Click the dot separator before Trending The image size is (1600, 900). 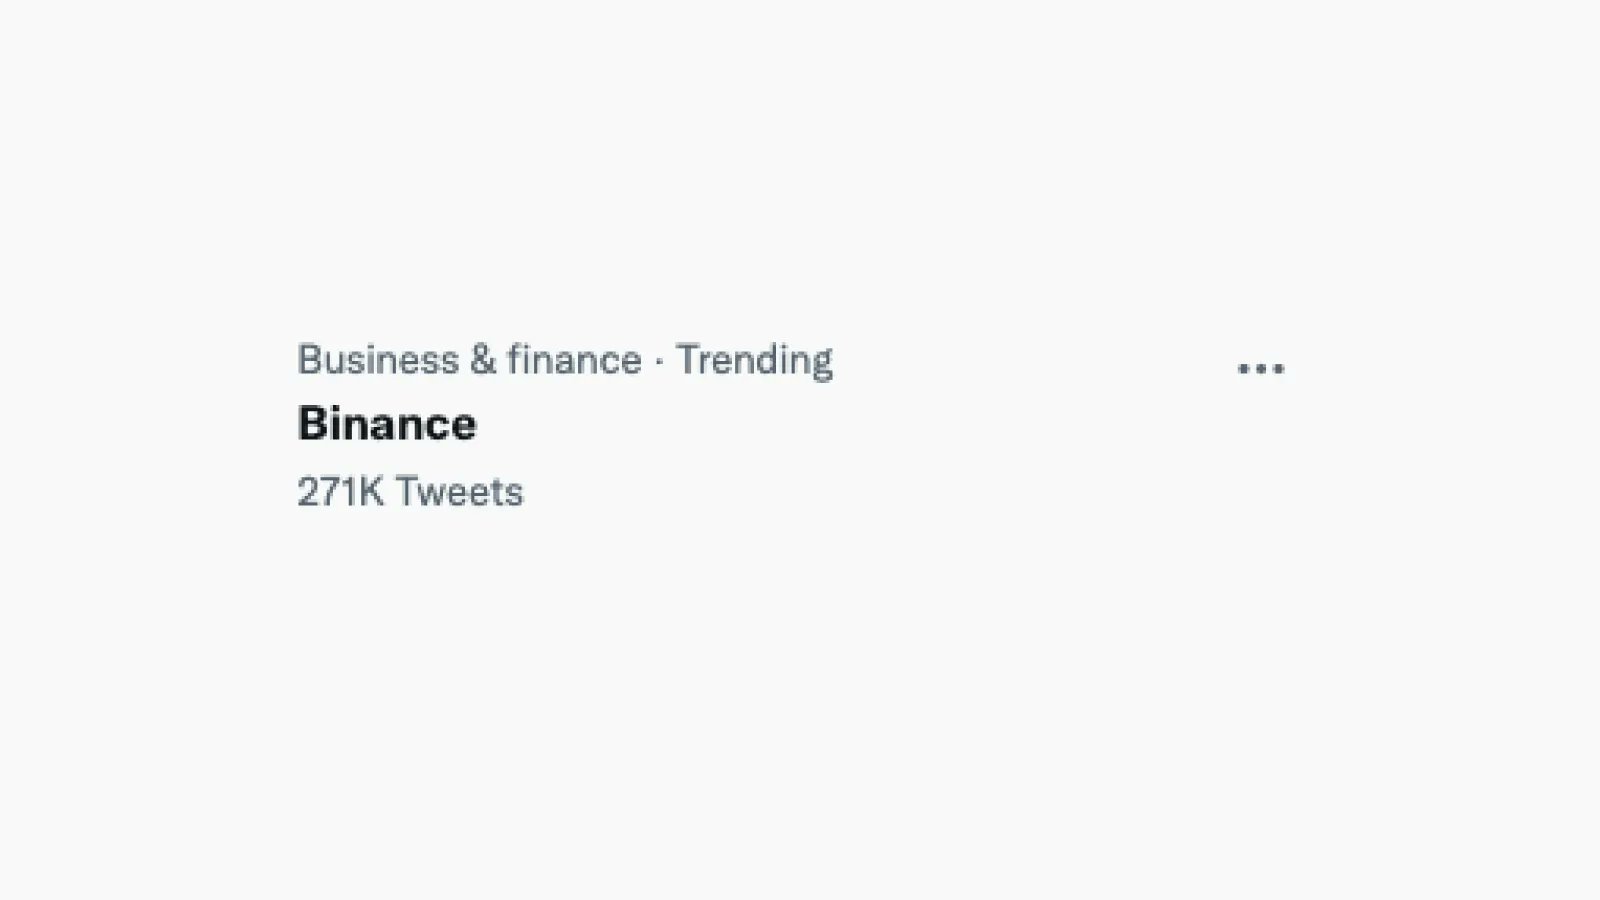[659, 362]
